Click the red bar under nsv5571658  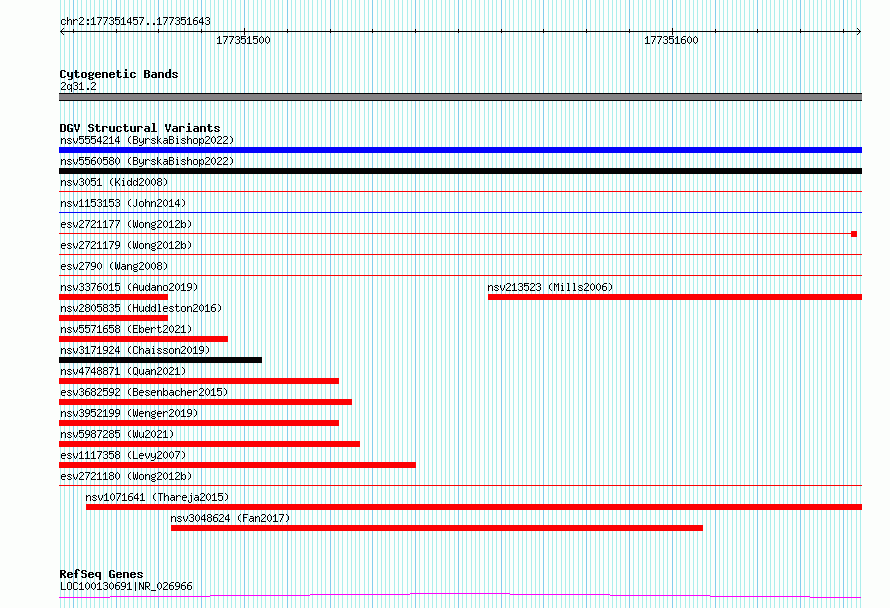point(144,339)
